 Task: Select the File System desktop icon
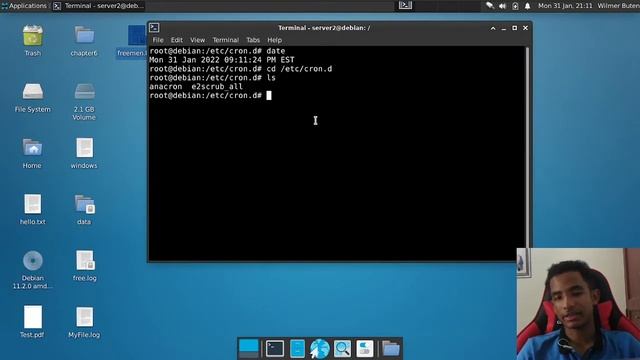(33, 92)
